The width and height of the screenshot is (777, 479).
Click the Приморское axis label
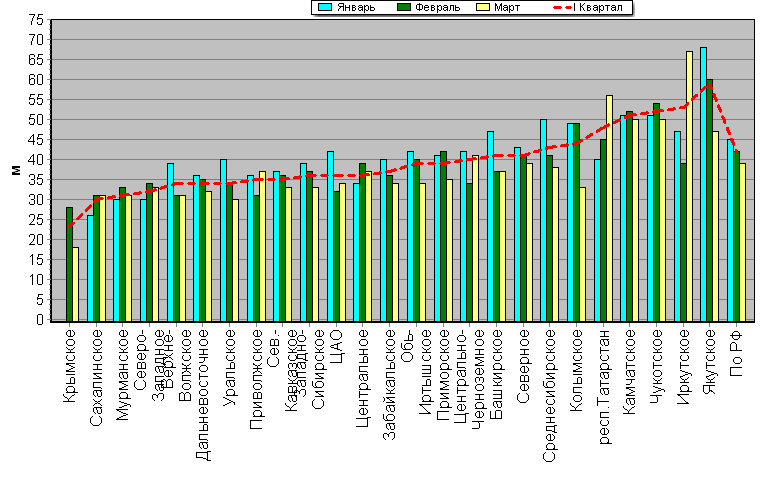pyautogui.click(x=443, y=374)
